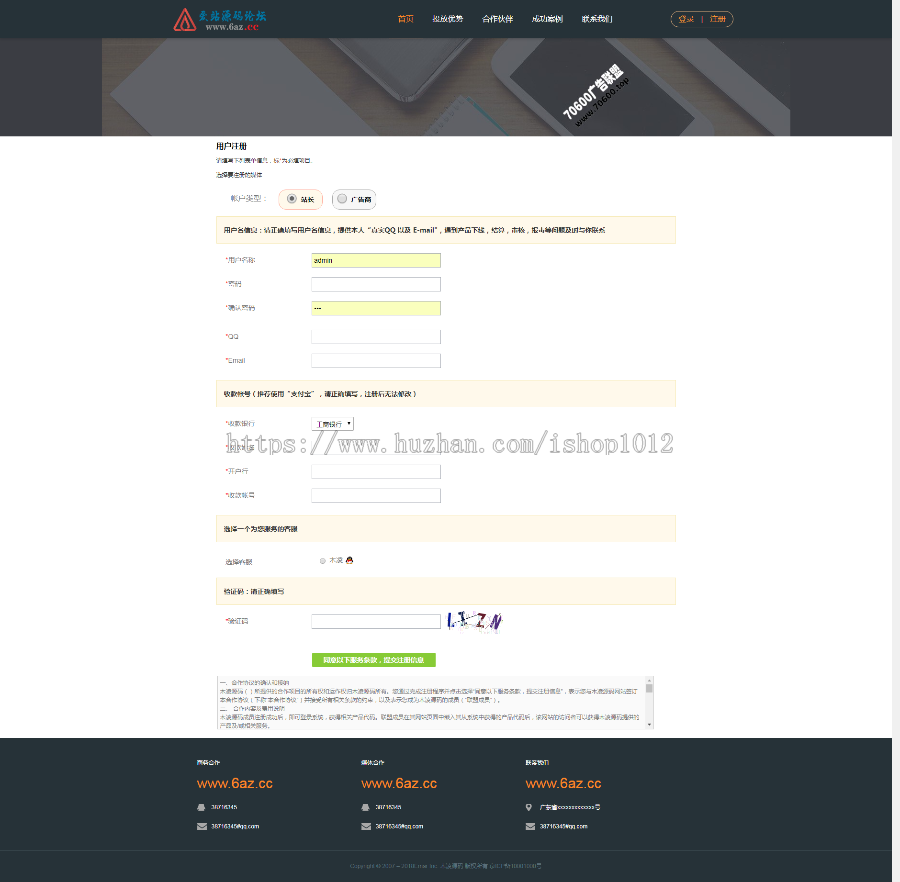
Task: Click www.6az.cc under media cooperation column
Action: coord(399,783)
